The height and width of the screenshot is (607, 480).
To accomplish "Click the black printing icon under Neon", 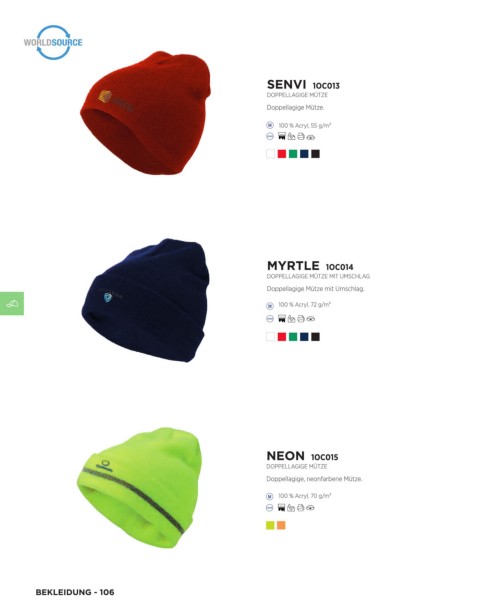I will coord(281,508).
